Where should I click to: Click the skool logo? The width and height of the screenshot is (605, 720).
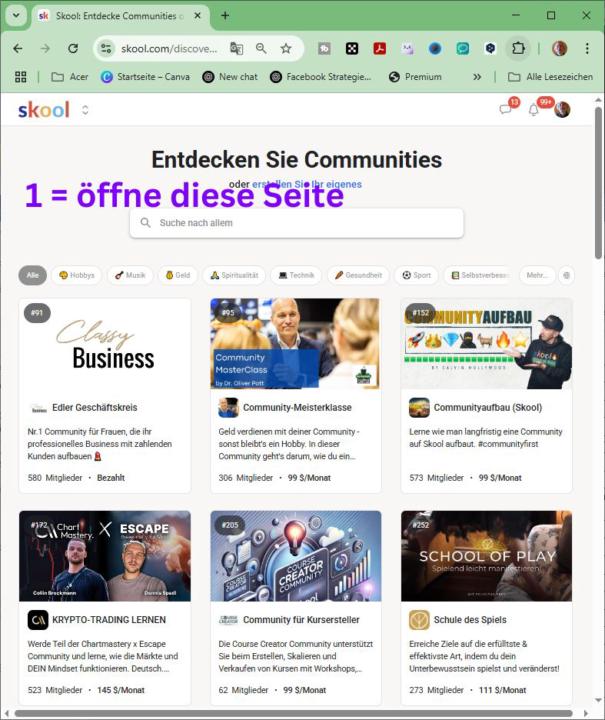tap(44, 110)
